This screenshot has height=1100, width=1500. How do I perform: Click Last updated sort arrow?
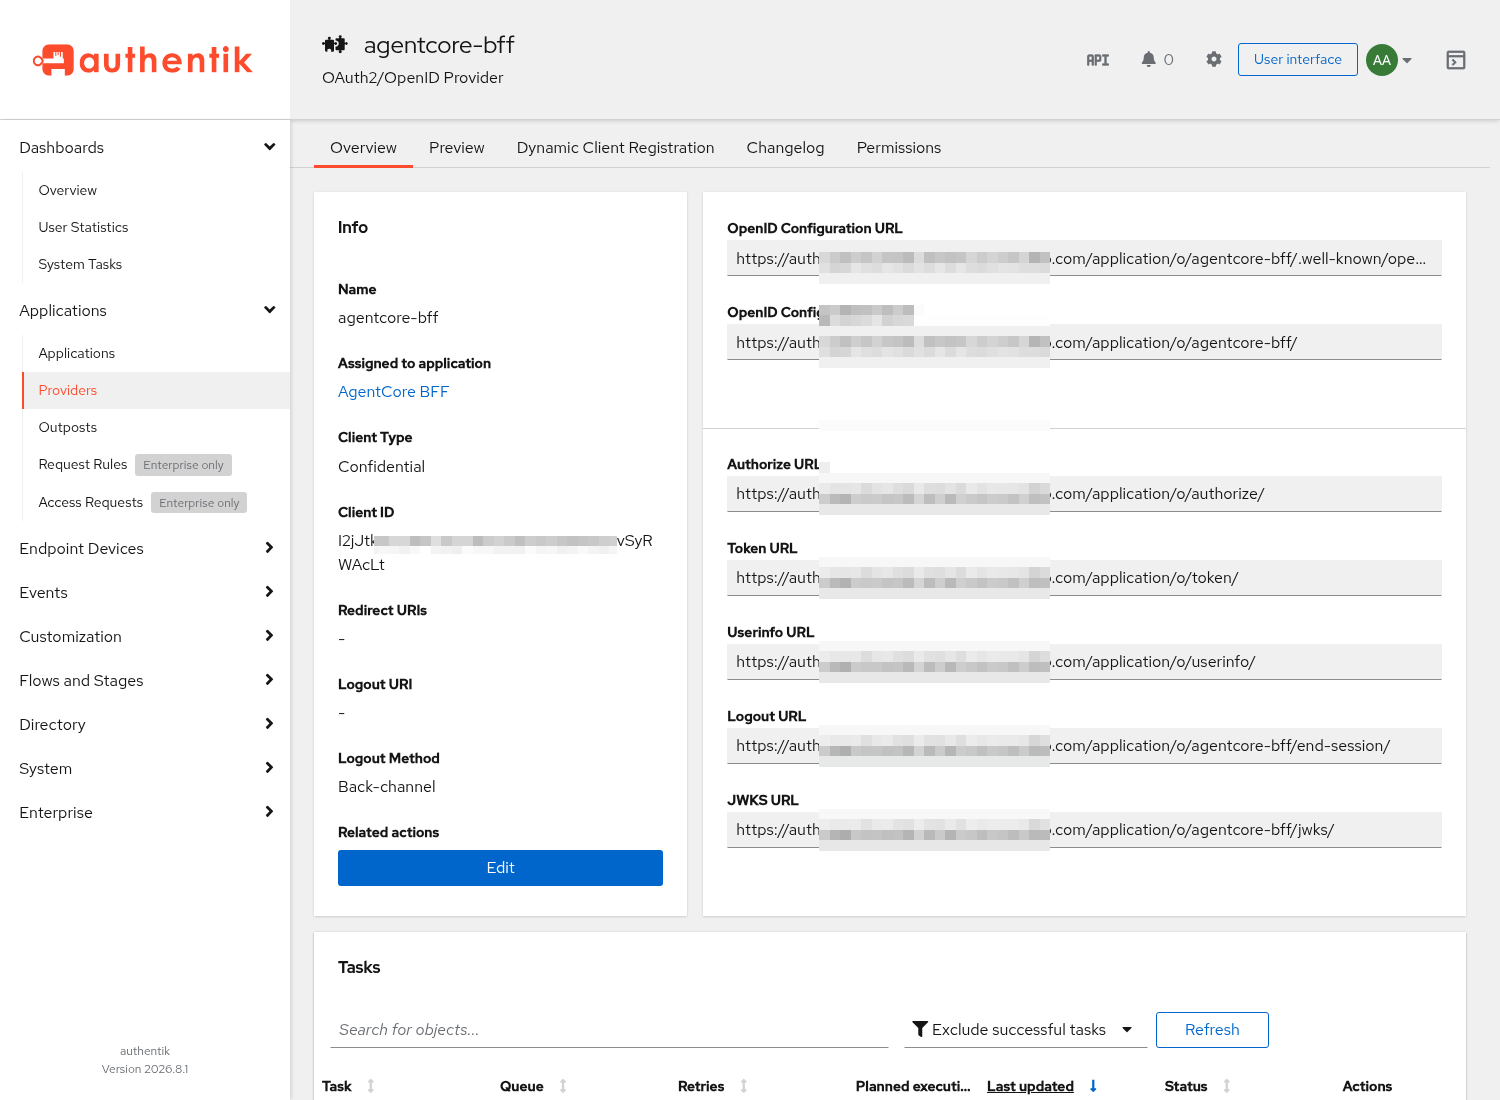1093,1086
